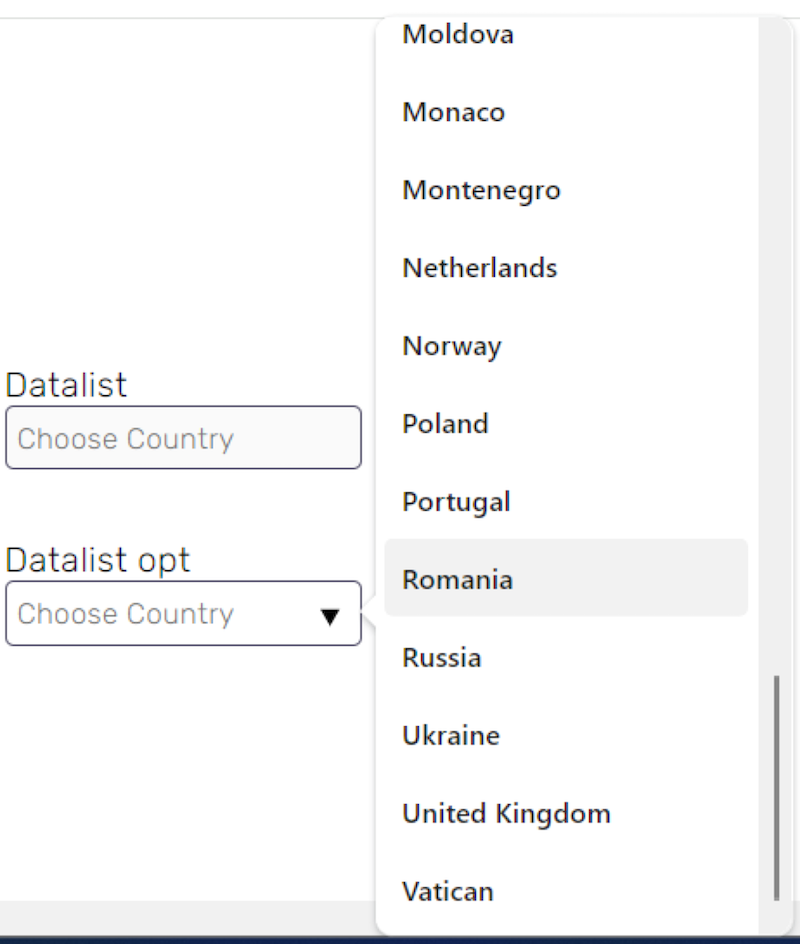The image size is (800, 944).
Task: Click the Datalist label text
Action: coord(66,385)
